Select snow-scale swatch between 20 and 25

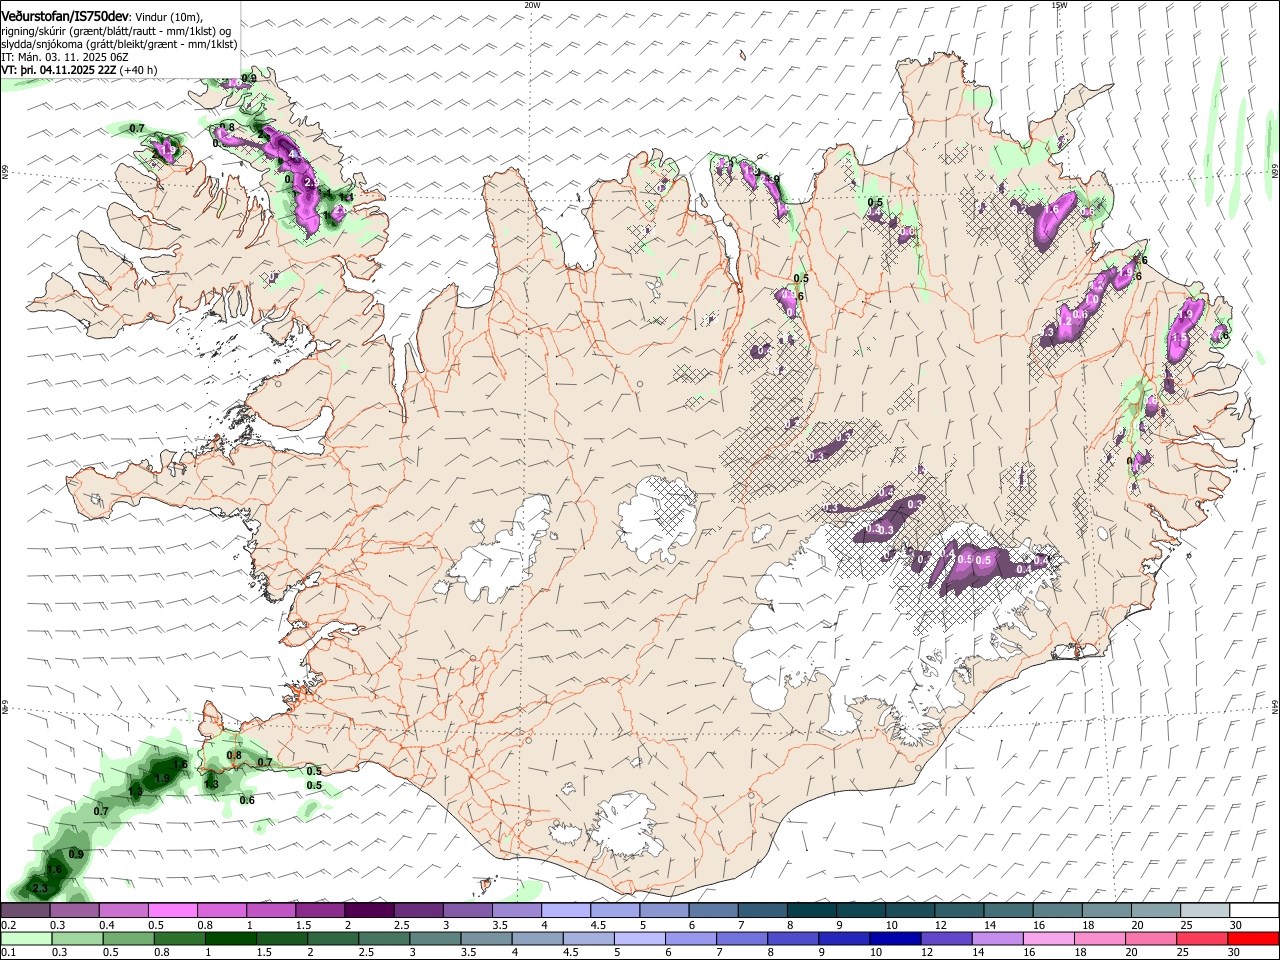(x=1156, y=910)
